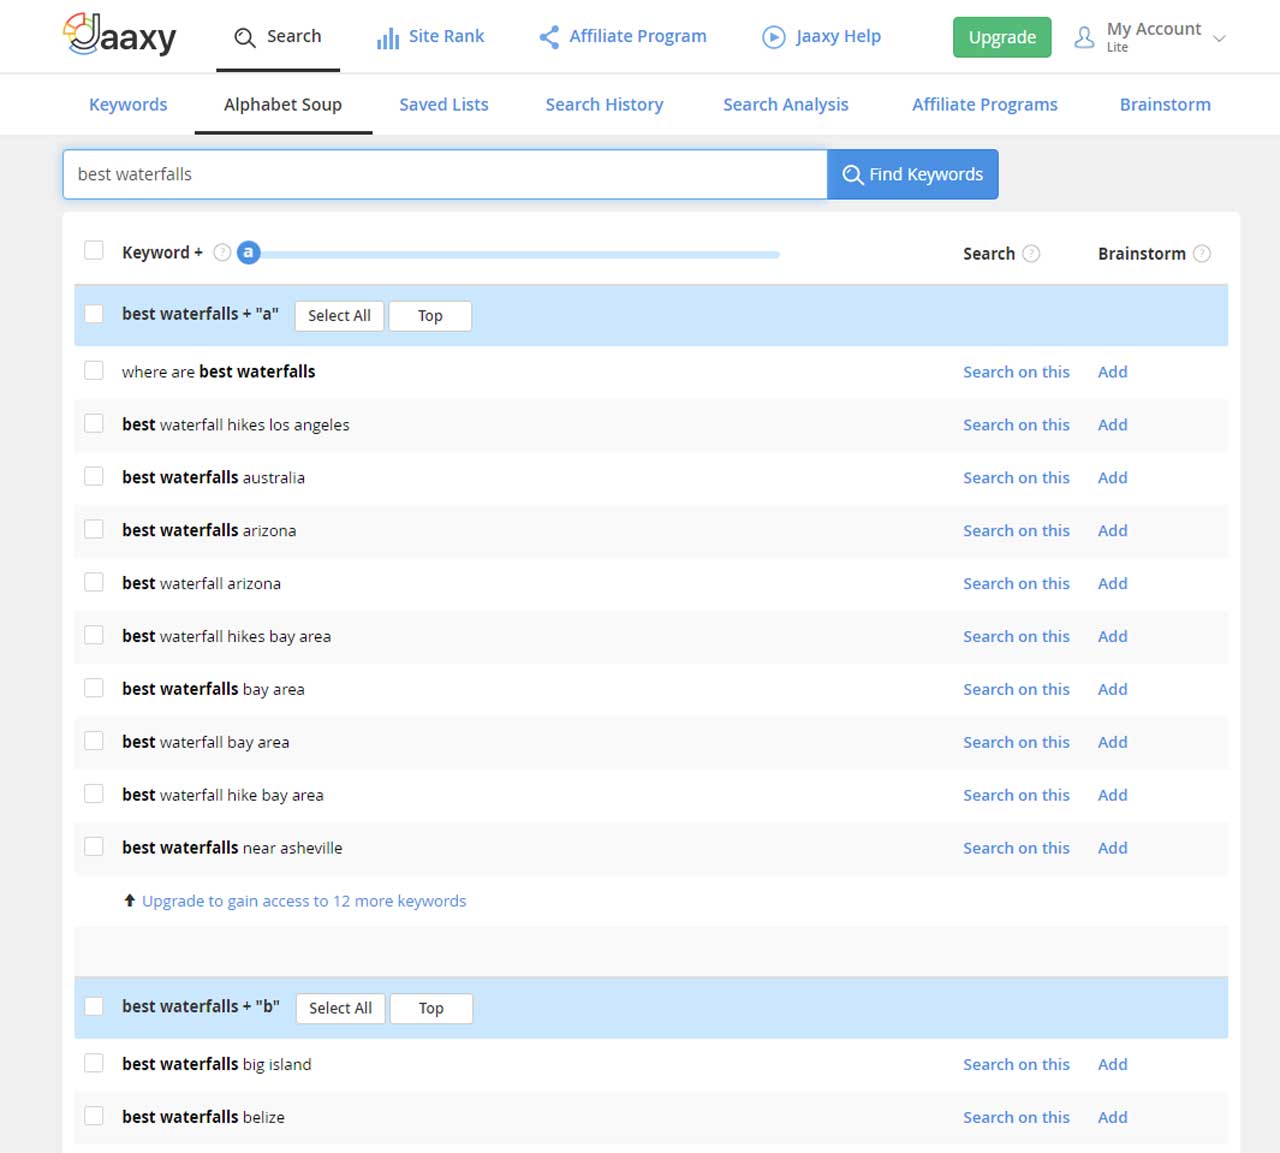Click the magnifier icon beside Search
The height and width of the screenshot is (1153, 1280).
[245, 38]
